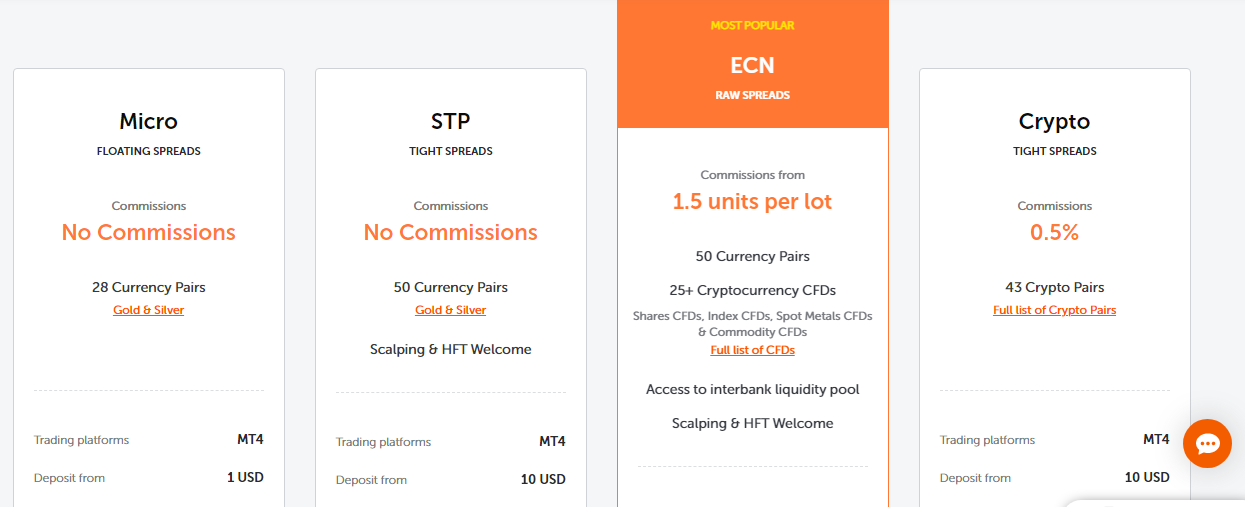Click 43 Crypto Pairs text
Viewport: 1245px width, 520px height.
pos(1054,287)
